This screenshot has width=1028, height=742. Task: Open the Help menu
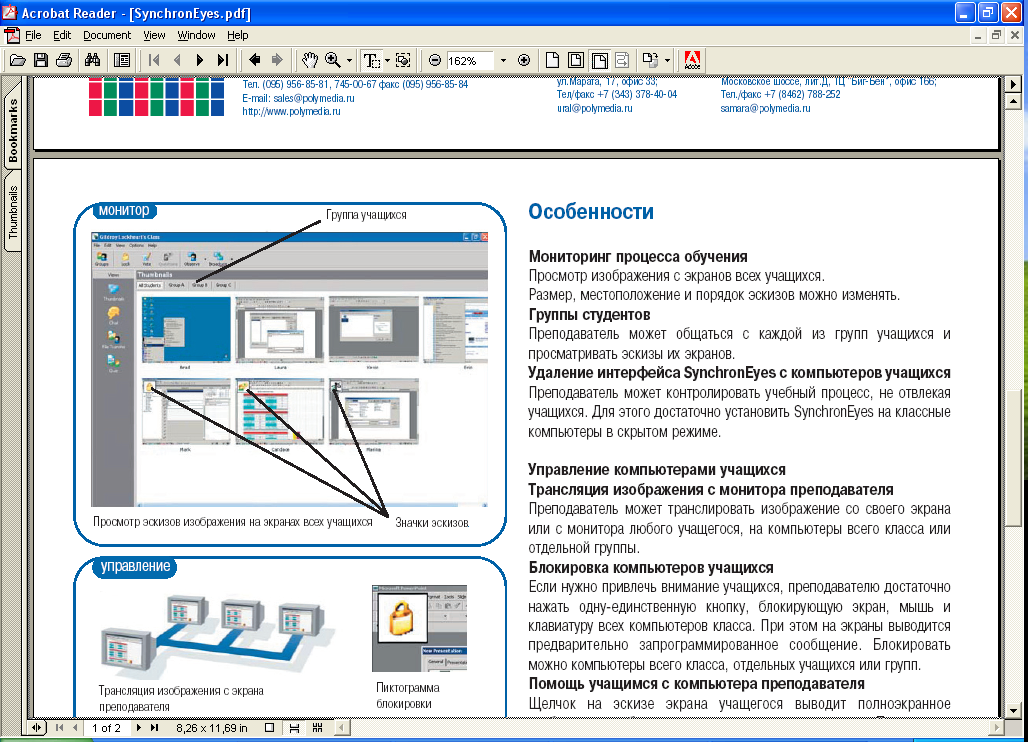237,35
